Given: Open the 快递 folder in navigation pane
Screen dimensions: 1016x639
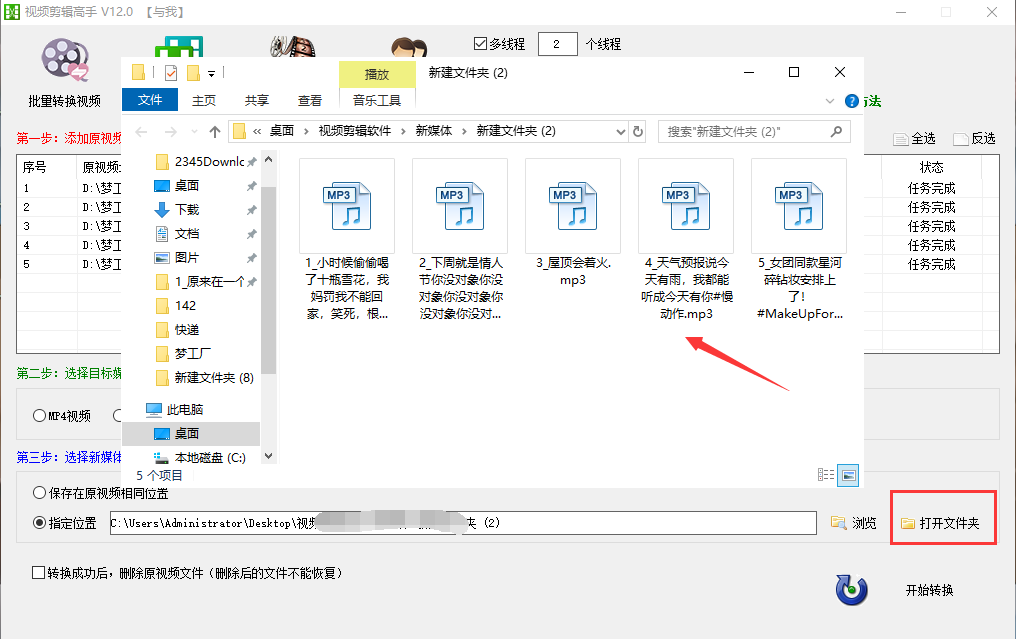Looking at the screenshot, I should click(187, 329).
